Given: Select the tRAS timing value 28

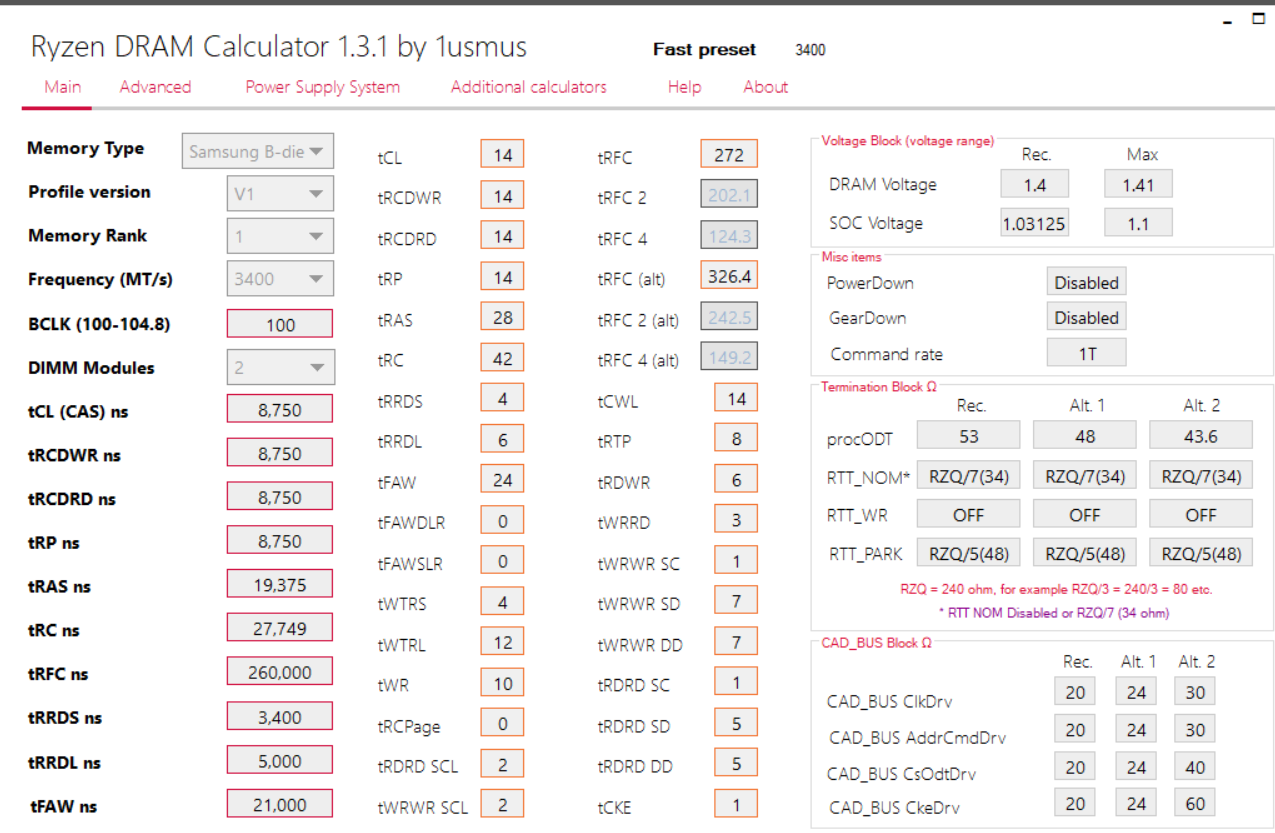Looking at the screenshot, I should tap(503, 317).
